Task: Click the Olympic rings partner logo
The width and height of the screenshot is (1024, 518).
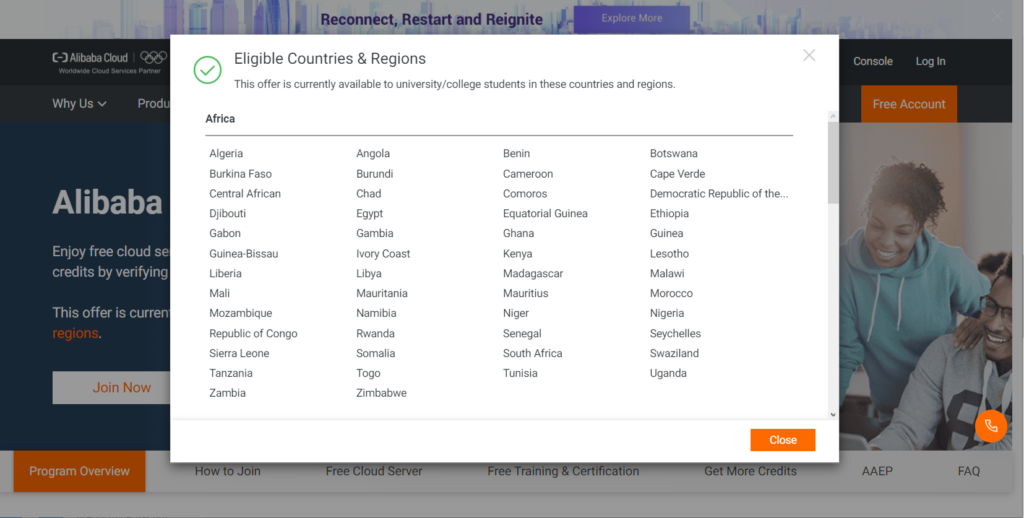Action: 153,58
